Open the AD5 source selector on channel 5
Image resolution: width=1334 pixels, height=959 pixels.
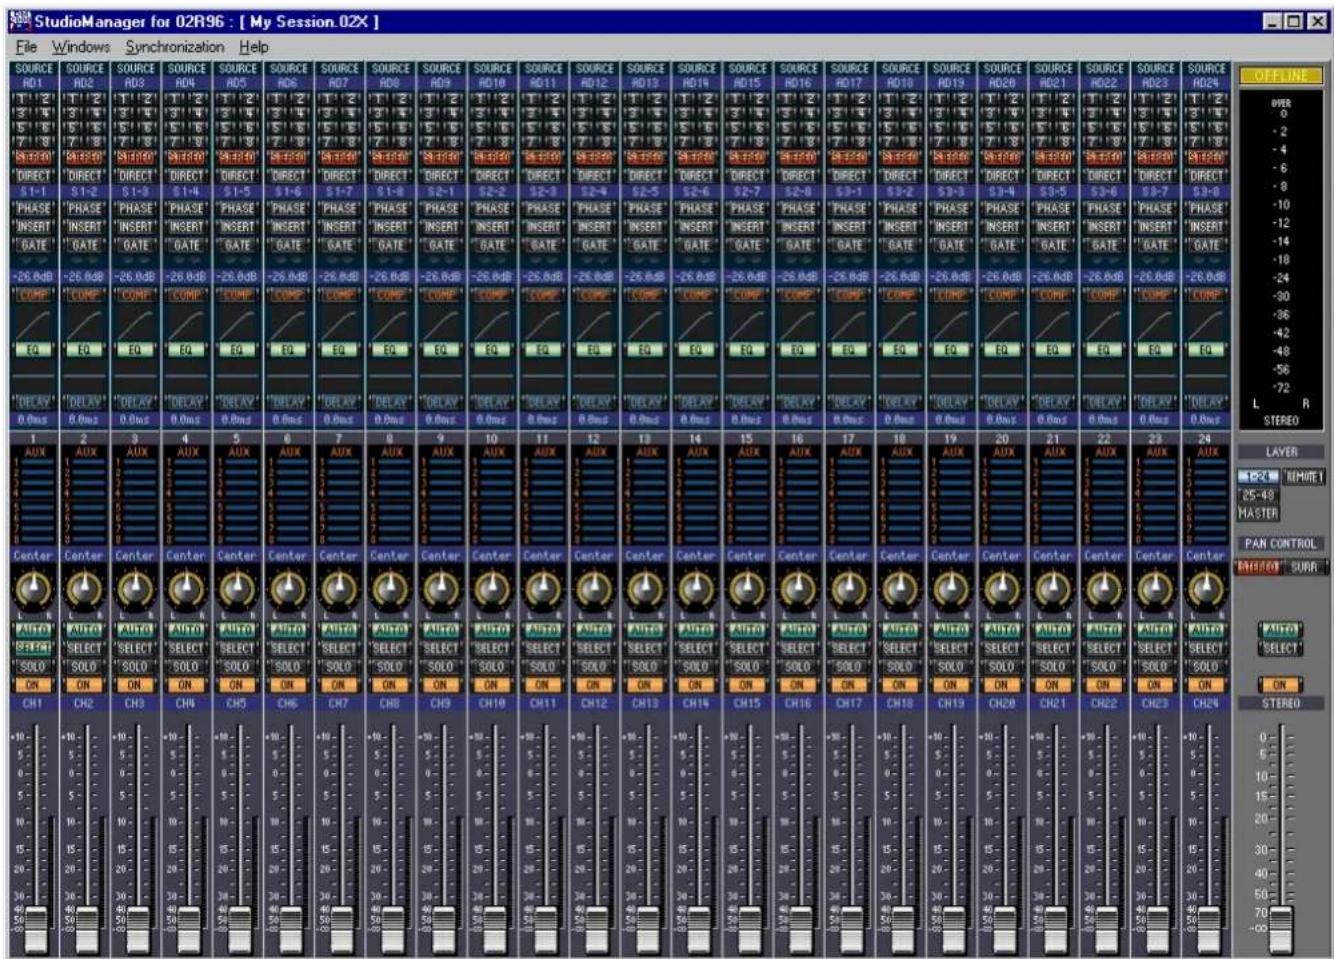pyautogui.click(x=237, y=84)
